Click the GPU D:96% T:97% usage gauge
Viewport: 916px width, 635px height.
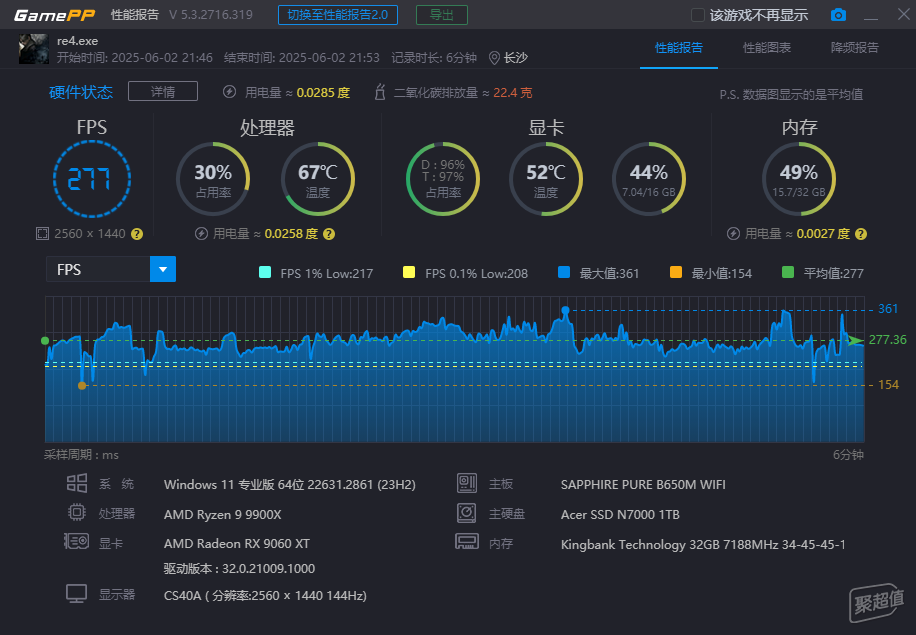pyautogui.click(x=443, y=179)
